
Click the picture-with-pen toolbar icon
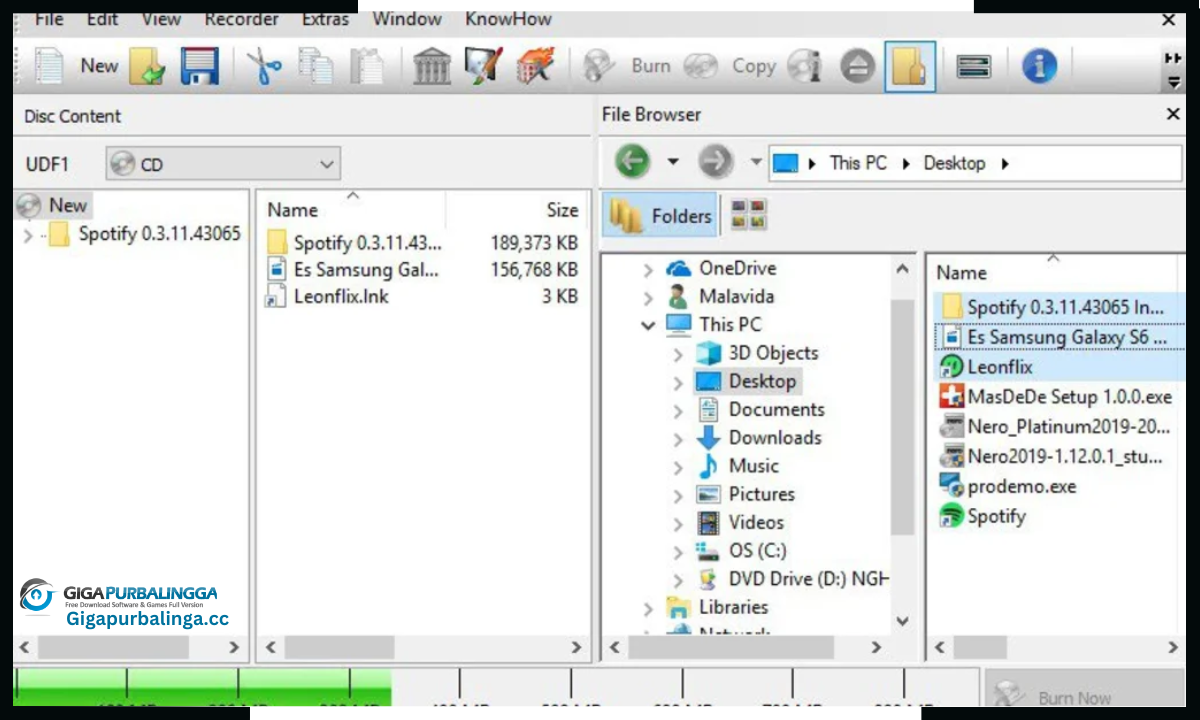coord(483,66)
